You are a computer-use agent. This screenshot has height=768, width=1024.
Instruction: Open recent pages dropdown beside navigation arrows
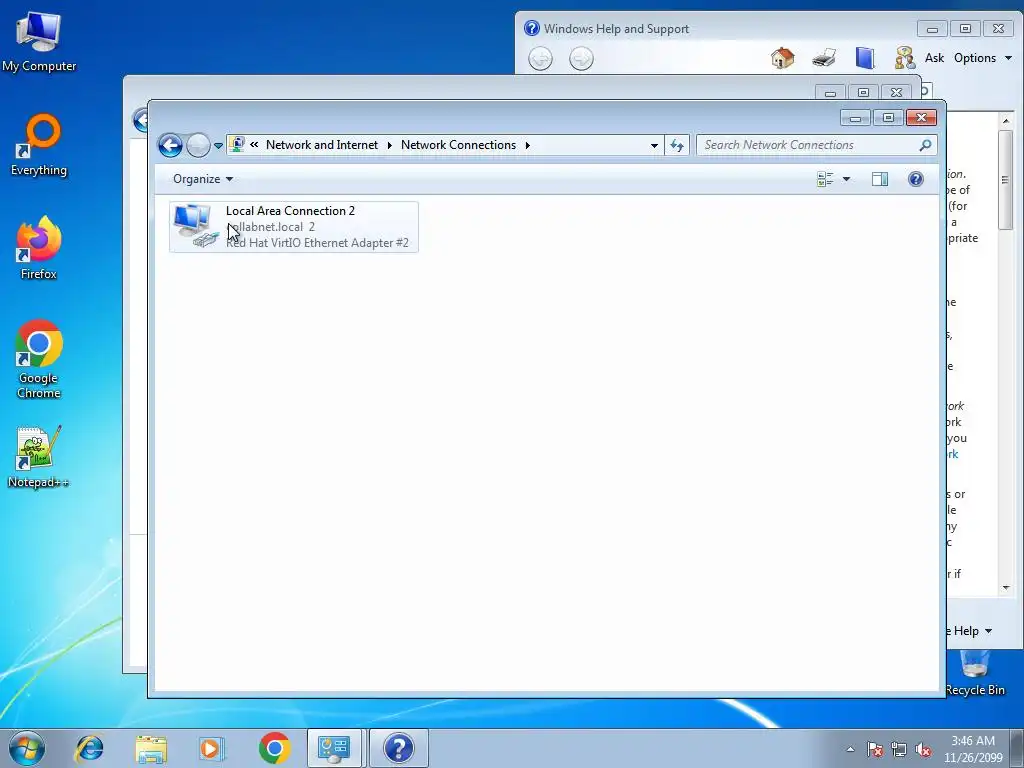(218, 146)
